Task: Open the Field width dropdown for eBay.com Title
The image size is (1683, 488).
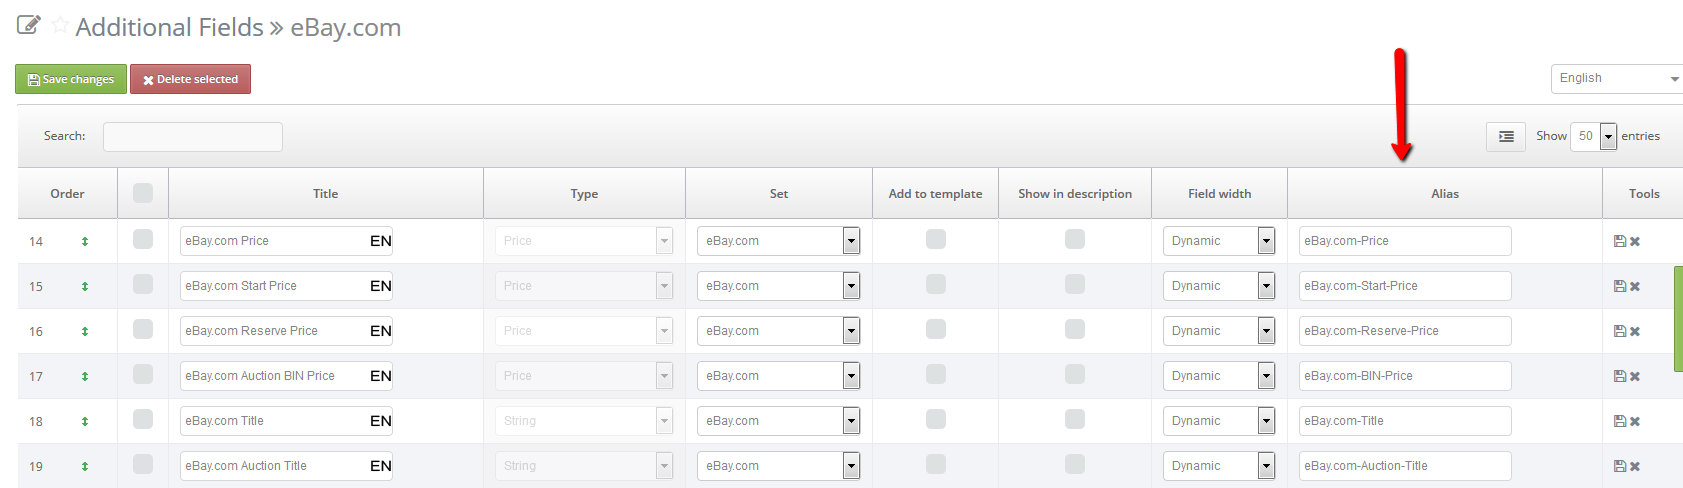Action: tap(1219, 421)
